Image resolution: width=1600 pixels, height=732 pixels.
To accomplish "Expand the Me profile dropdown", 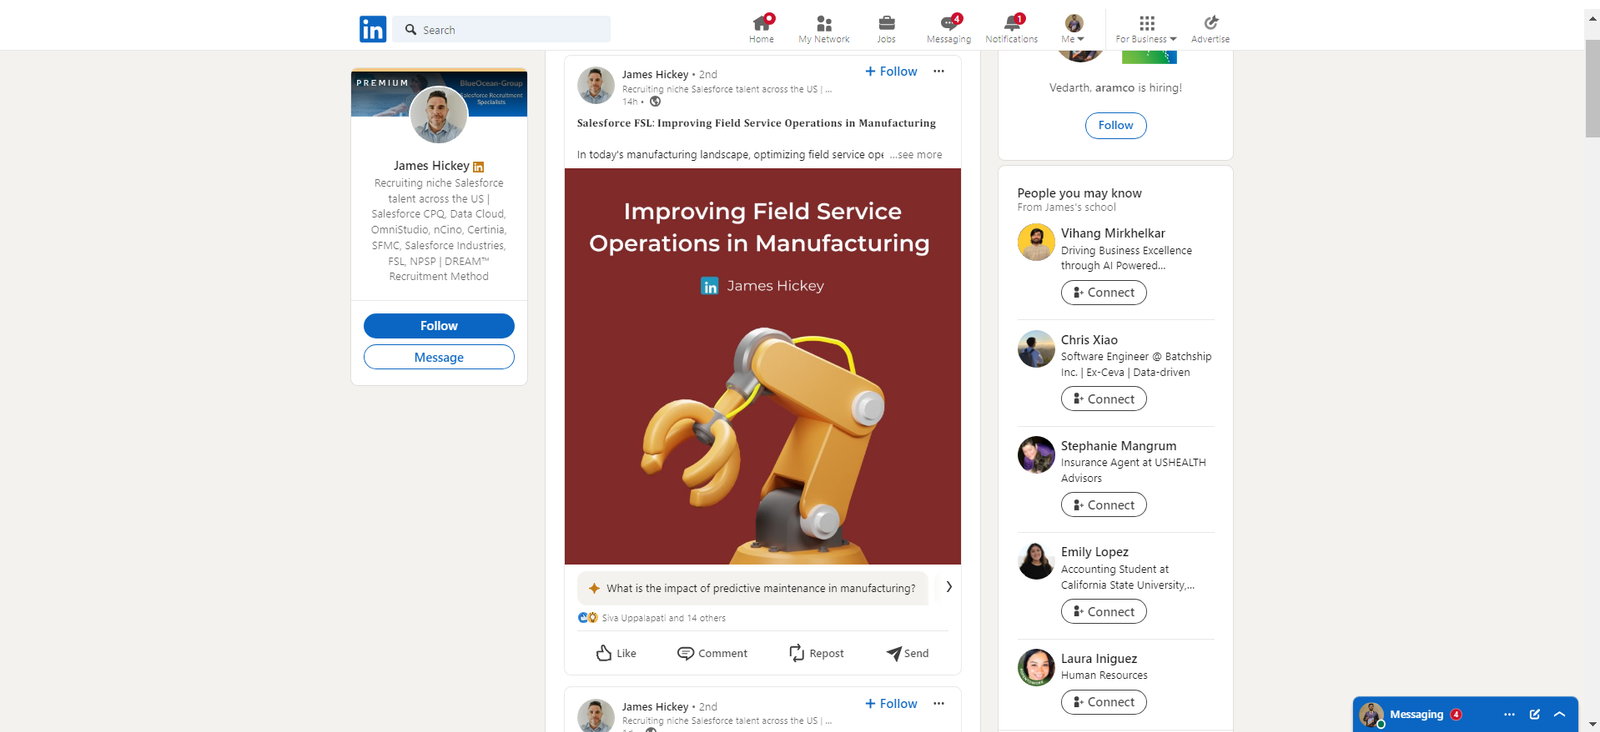I will point(1073,28).
